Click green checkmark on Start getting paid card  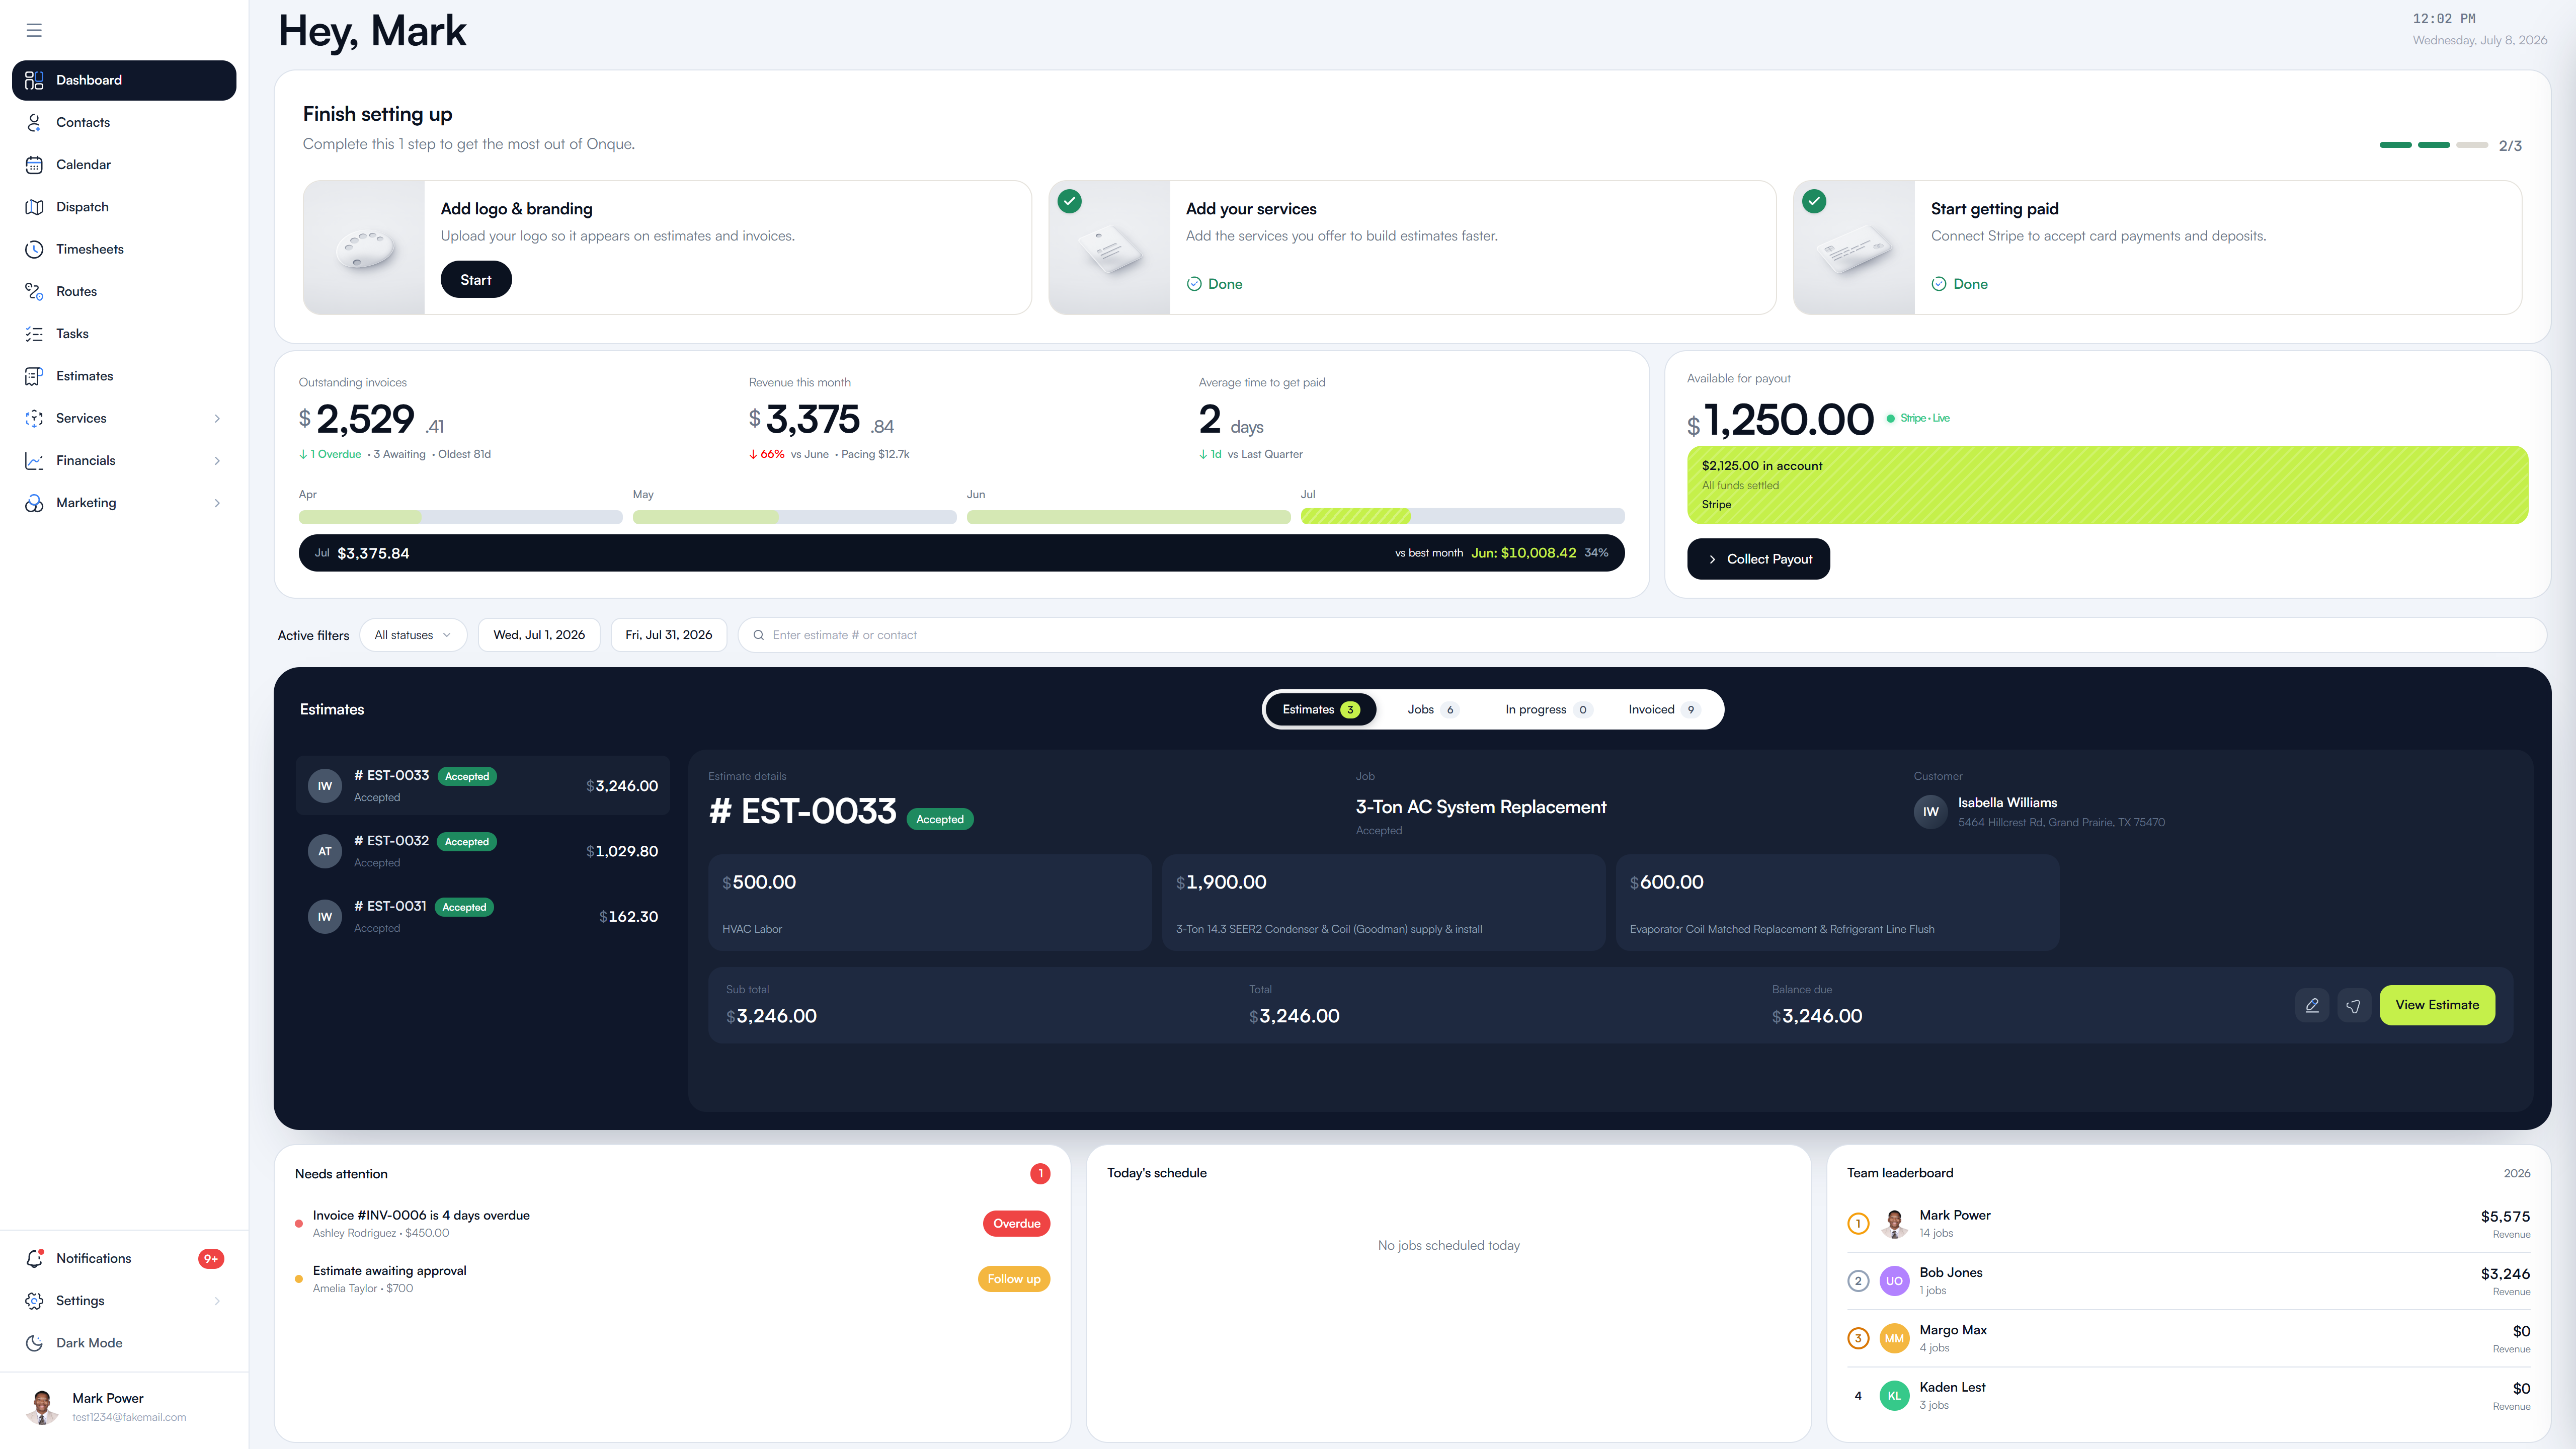1814,201
